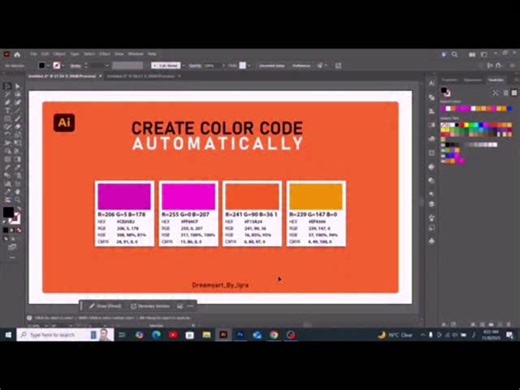The height and width of the screenshot is (390, 520).
Task: Adjust the stroke weight stepper arrows
Action: click(x=86, y=66)
